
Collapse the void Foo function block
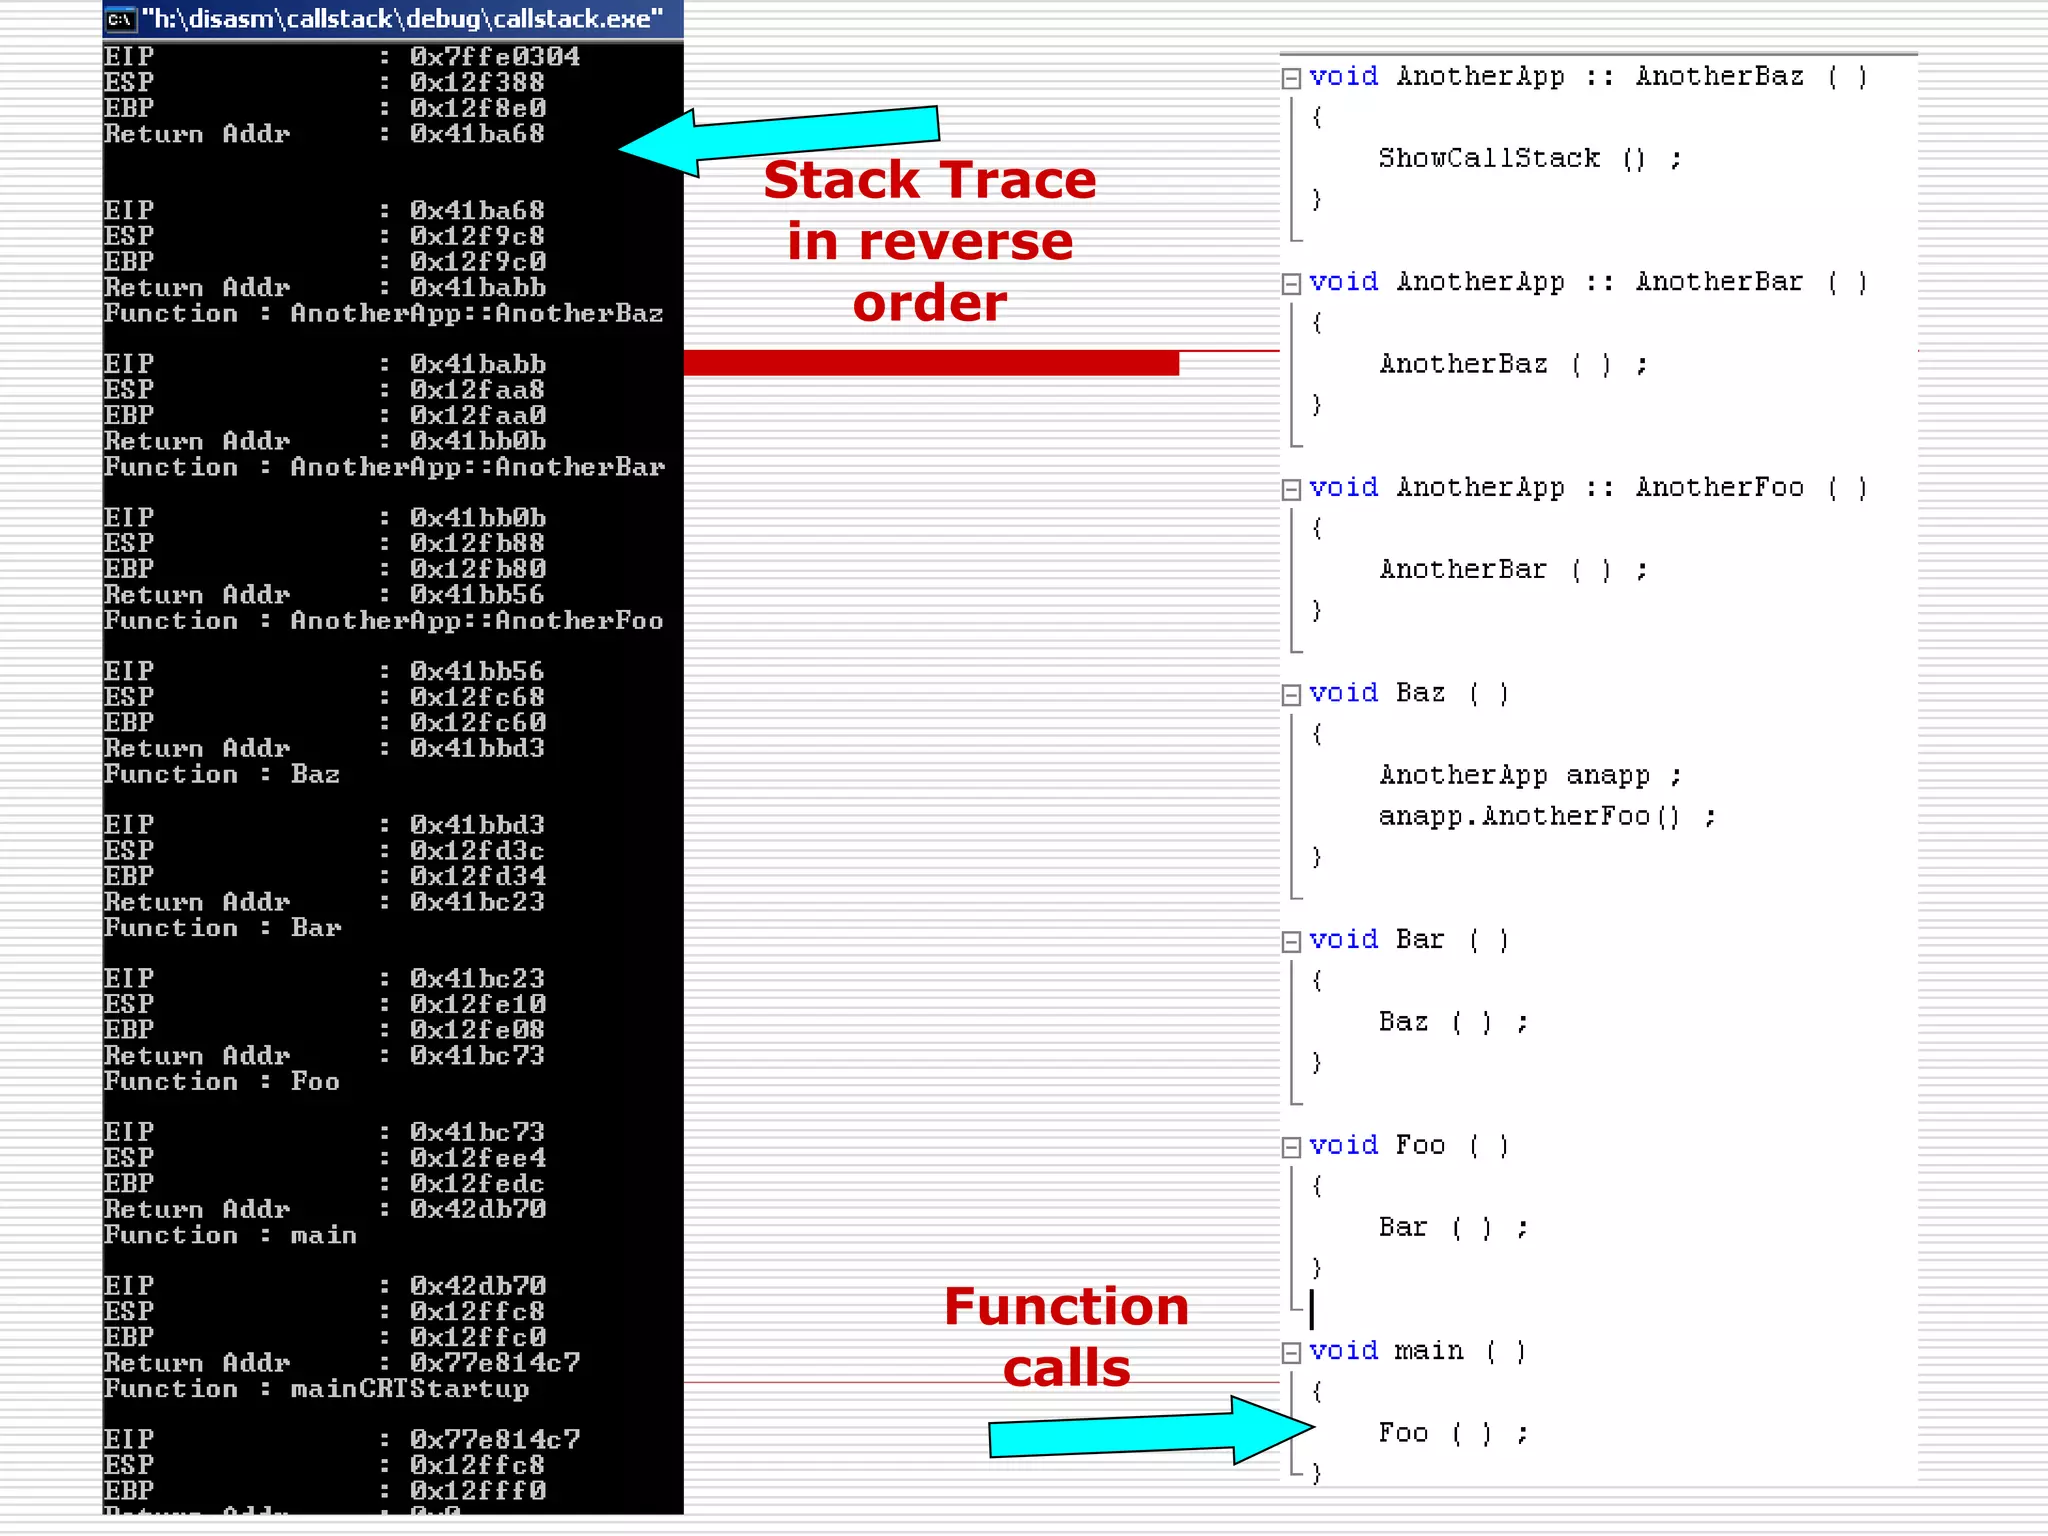pos(1291,1147)
